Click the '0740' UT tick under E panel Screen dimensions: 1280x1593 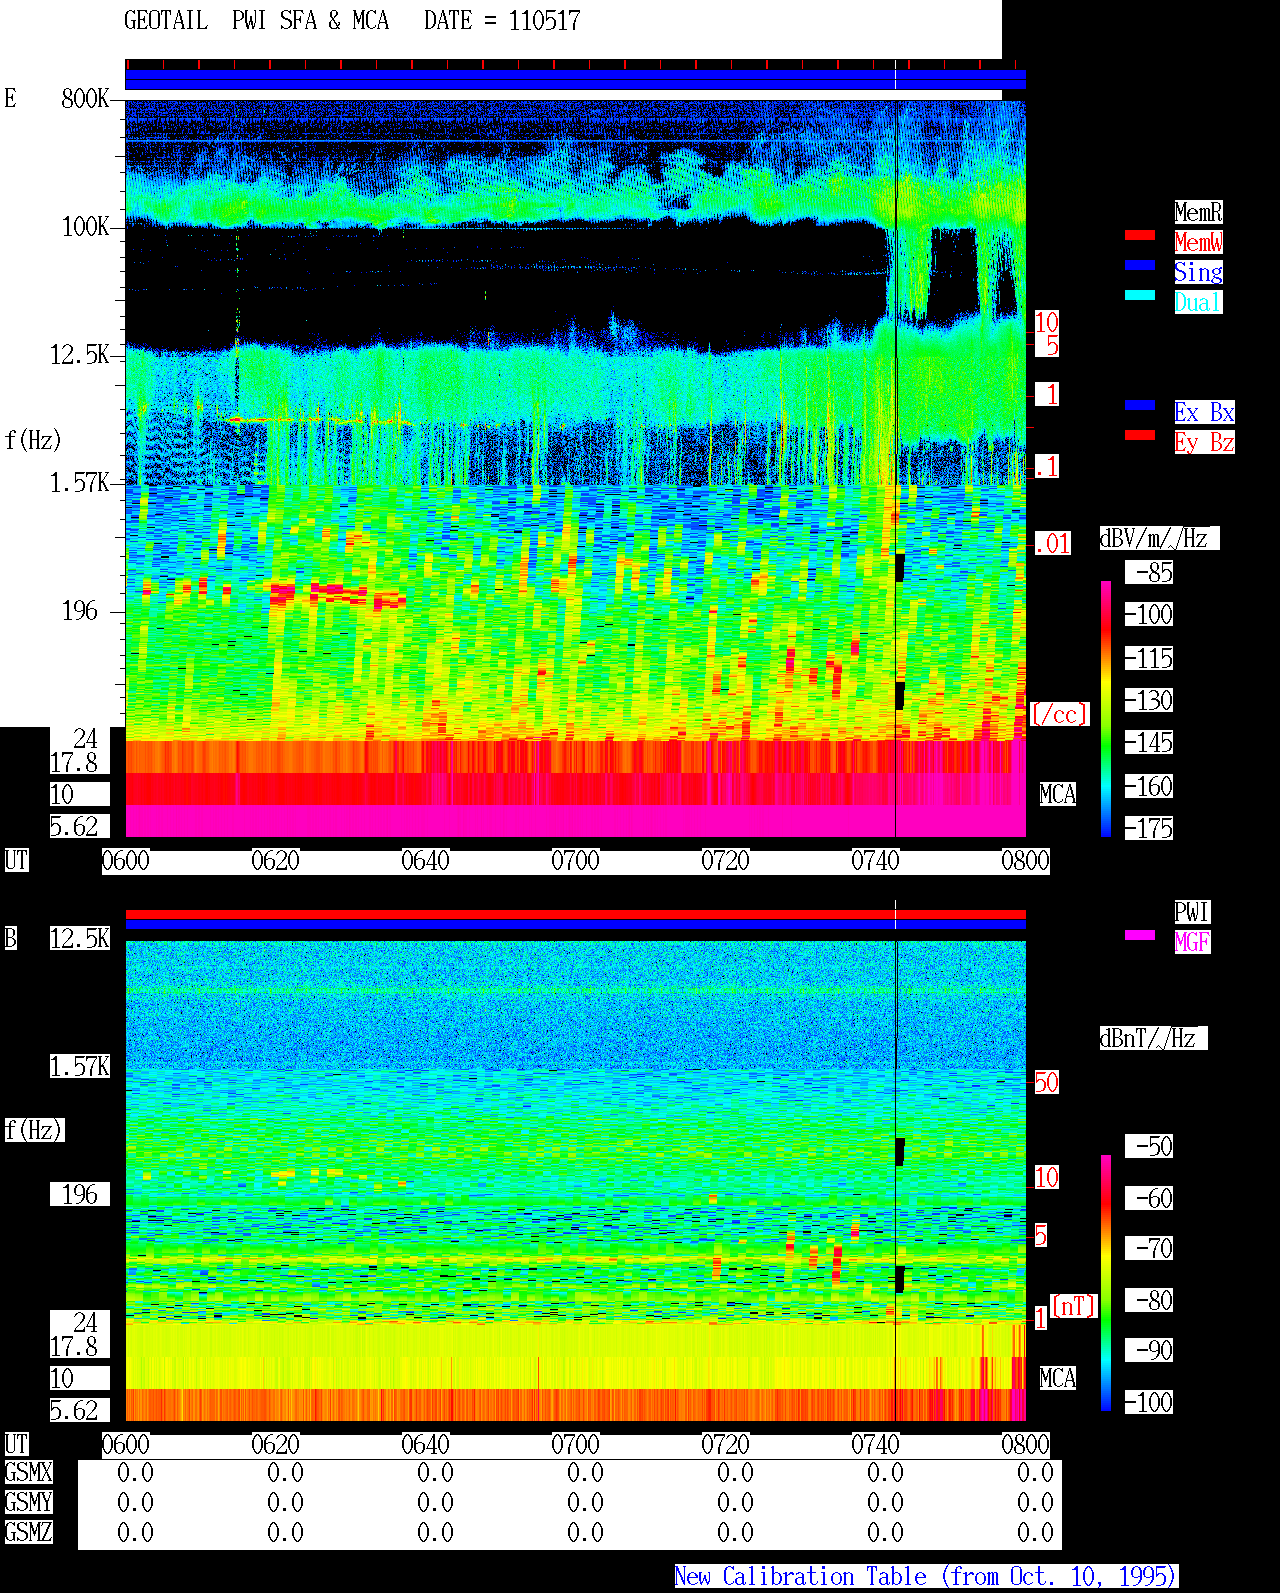[x=875, y=860]
